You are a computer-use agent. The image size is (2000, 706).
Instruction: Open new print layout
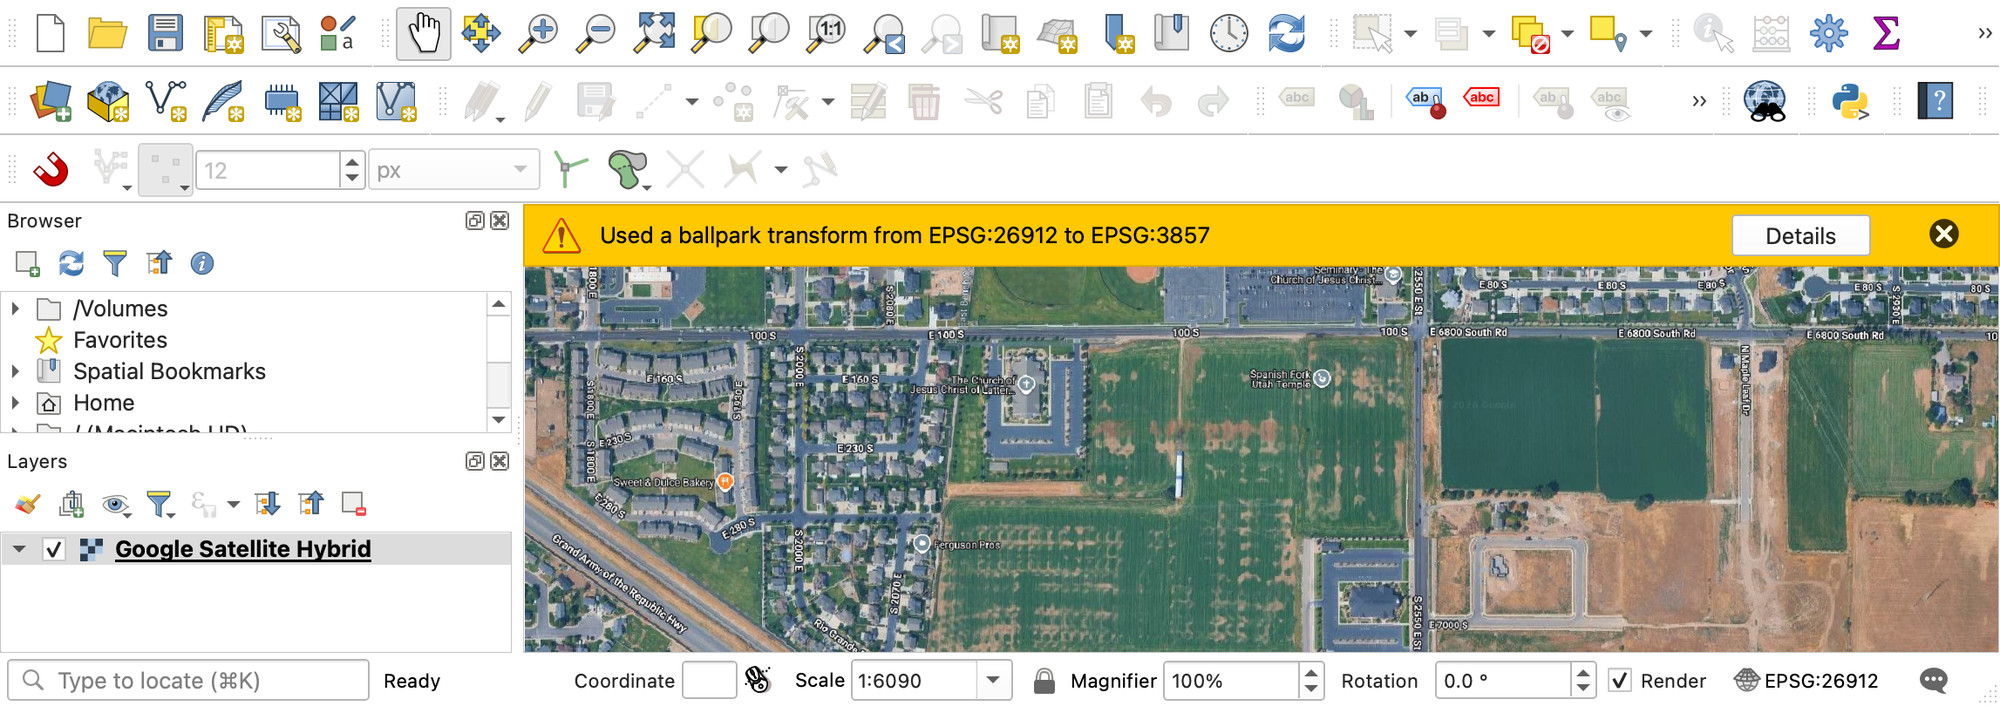pyautogui.click(x=223, y=33)
